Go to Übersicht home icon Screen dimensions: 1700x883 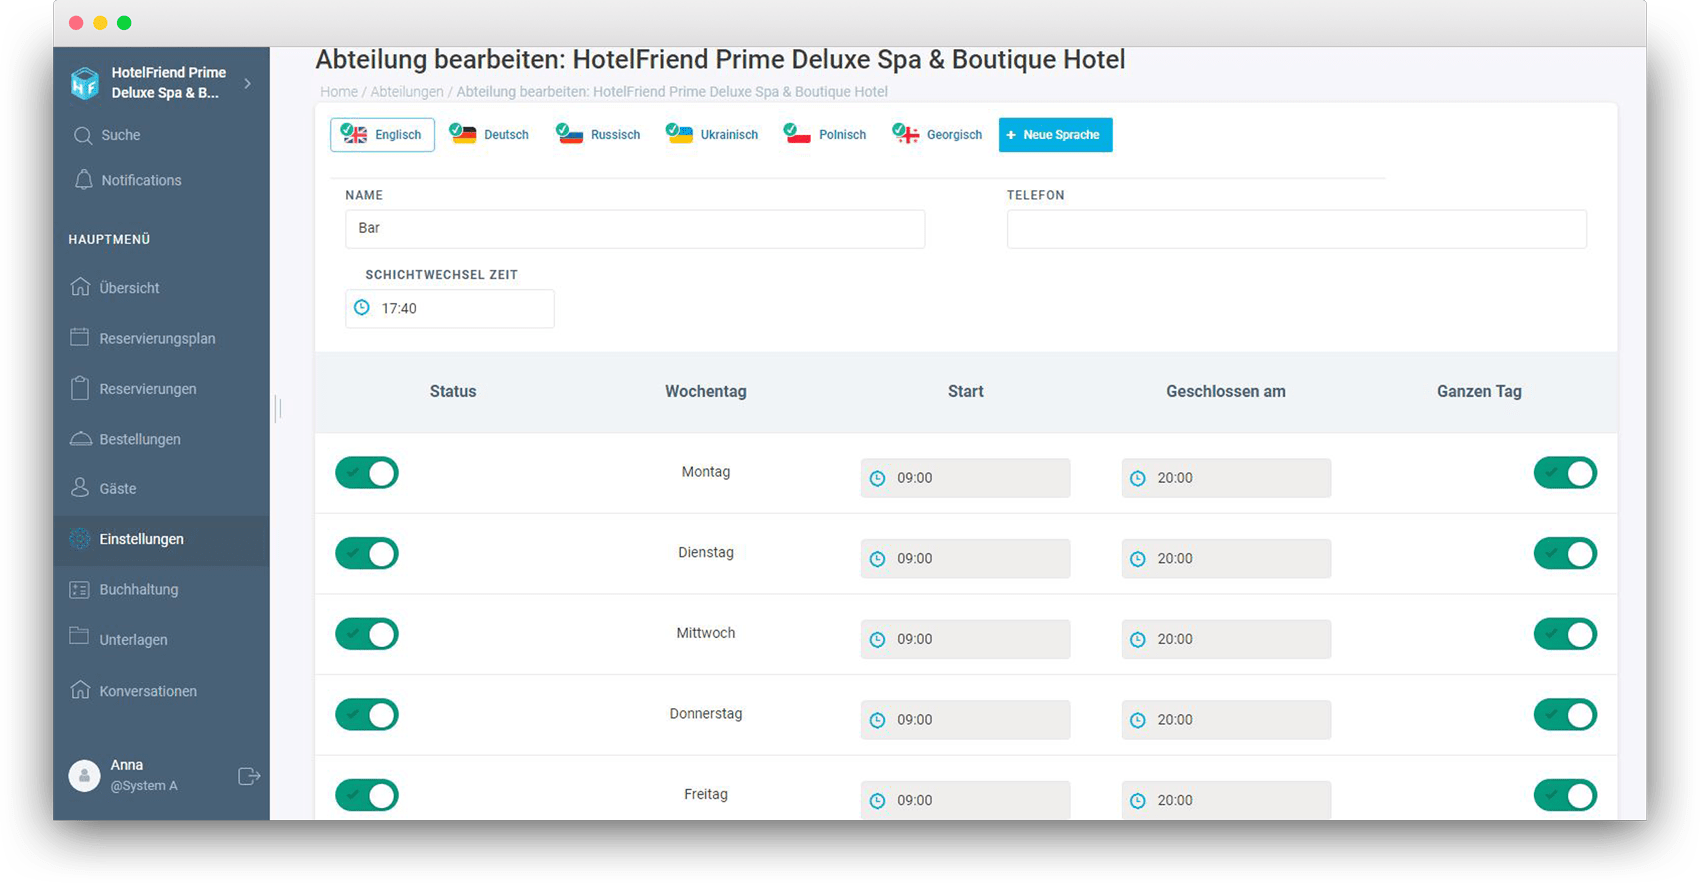pyautogui.click(x=80, y=287)
